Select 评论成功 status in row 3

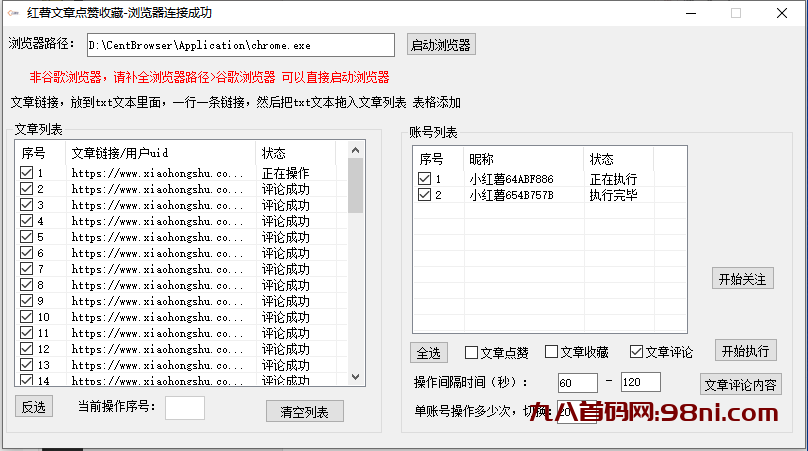pyautogui.click(x=285, y=205)
